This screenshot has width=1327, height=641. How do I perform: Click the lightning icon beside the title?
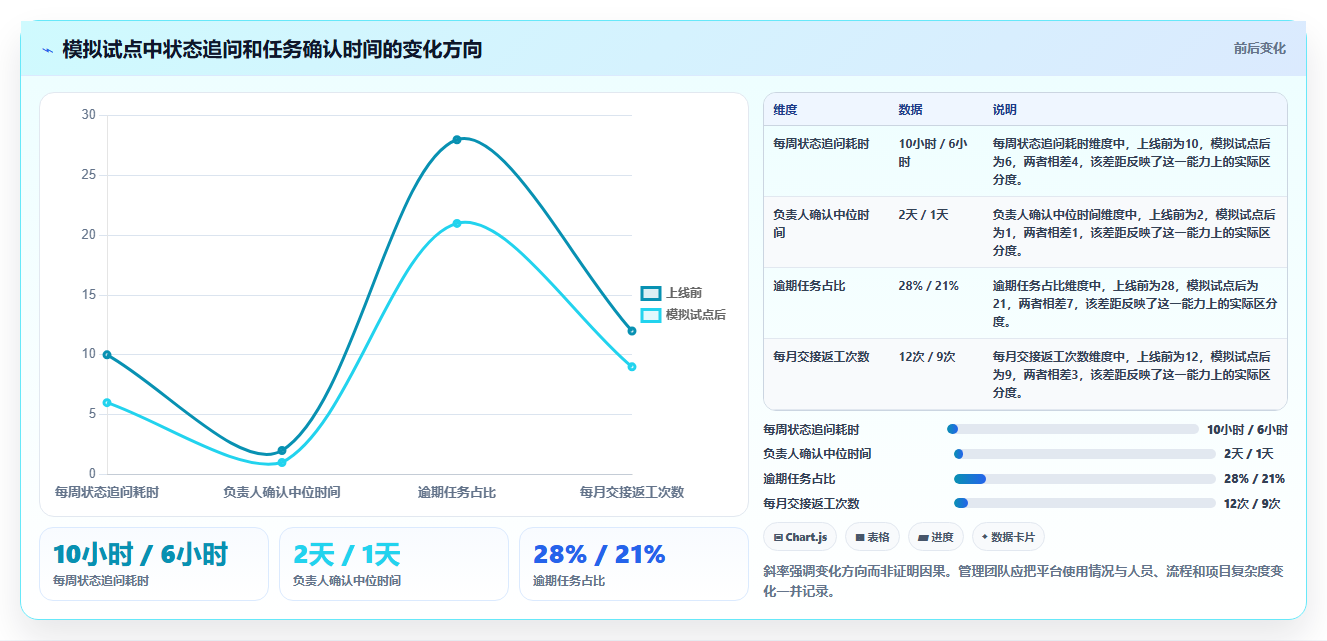pos(47,49)
